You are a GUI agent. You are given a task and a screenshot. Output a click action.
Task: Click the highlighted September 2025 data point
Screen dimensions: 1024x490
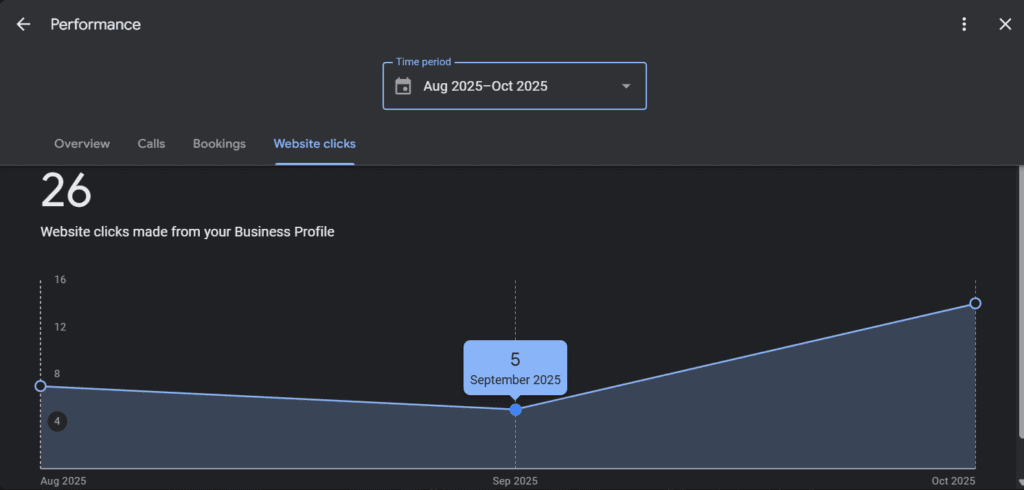pyautogui.click(x=515, y=410)
